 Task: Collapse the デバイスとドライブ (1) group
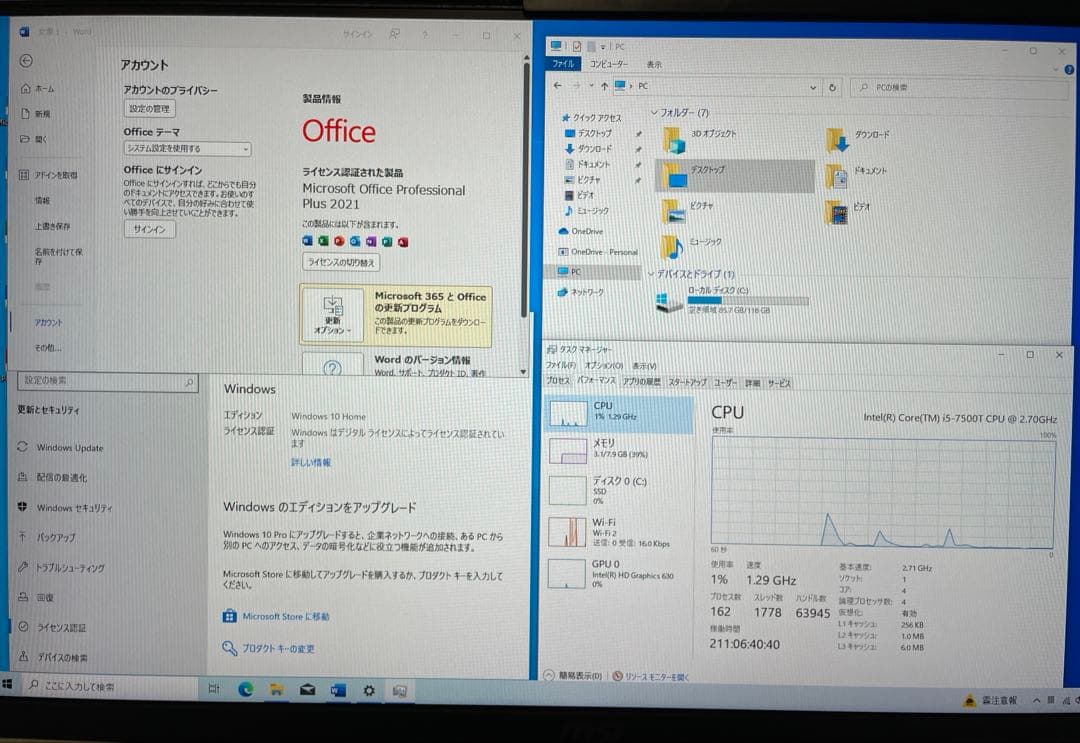[x=652, y=274]
